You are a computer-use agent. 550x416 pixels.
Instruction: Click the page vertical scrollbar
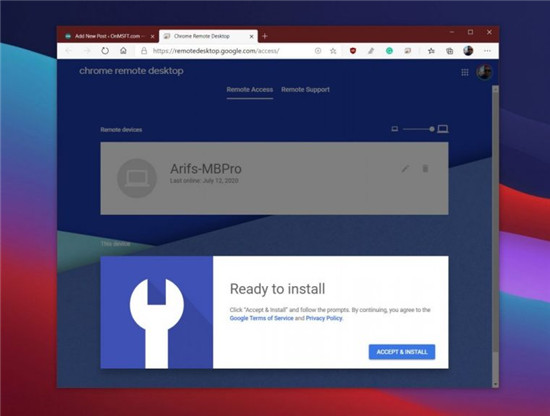pyautogui.click(x=495, y=223)
